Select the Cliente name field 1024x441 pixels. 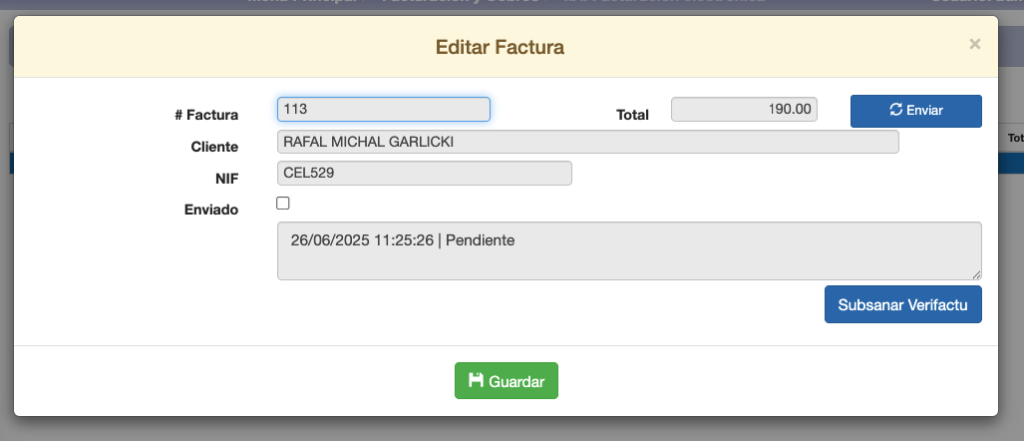587,142
